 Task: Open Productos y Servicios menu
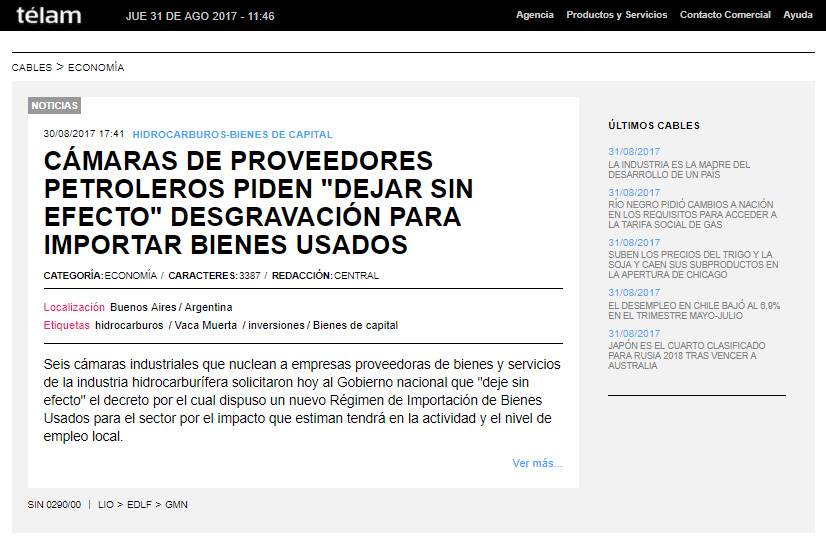click(x=617, y=15)
